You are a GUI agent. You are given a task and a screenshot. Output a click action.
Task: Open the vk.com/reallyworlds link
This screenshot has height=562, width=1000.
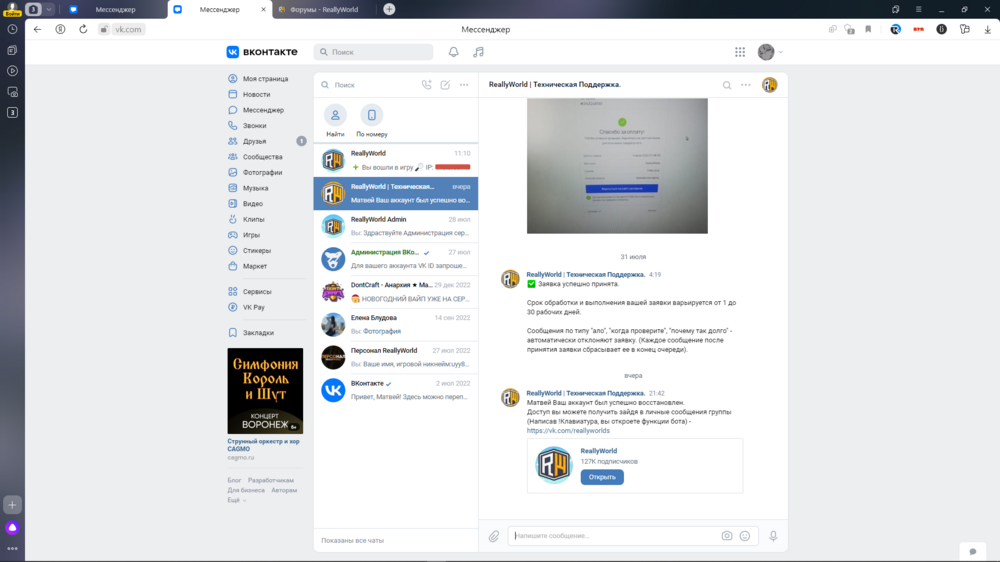point(568,431)
